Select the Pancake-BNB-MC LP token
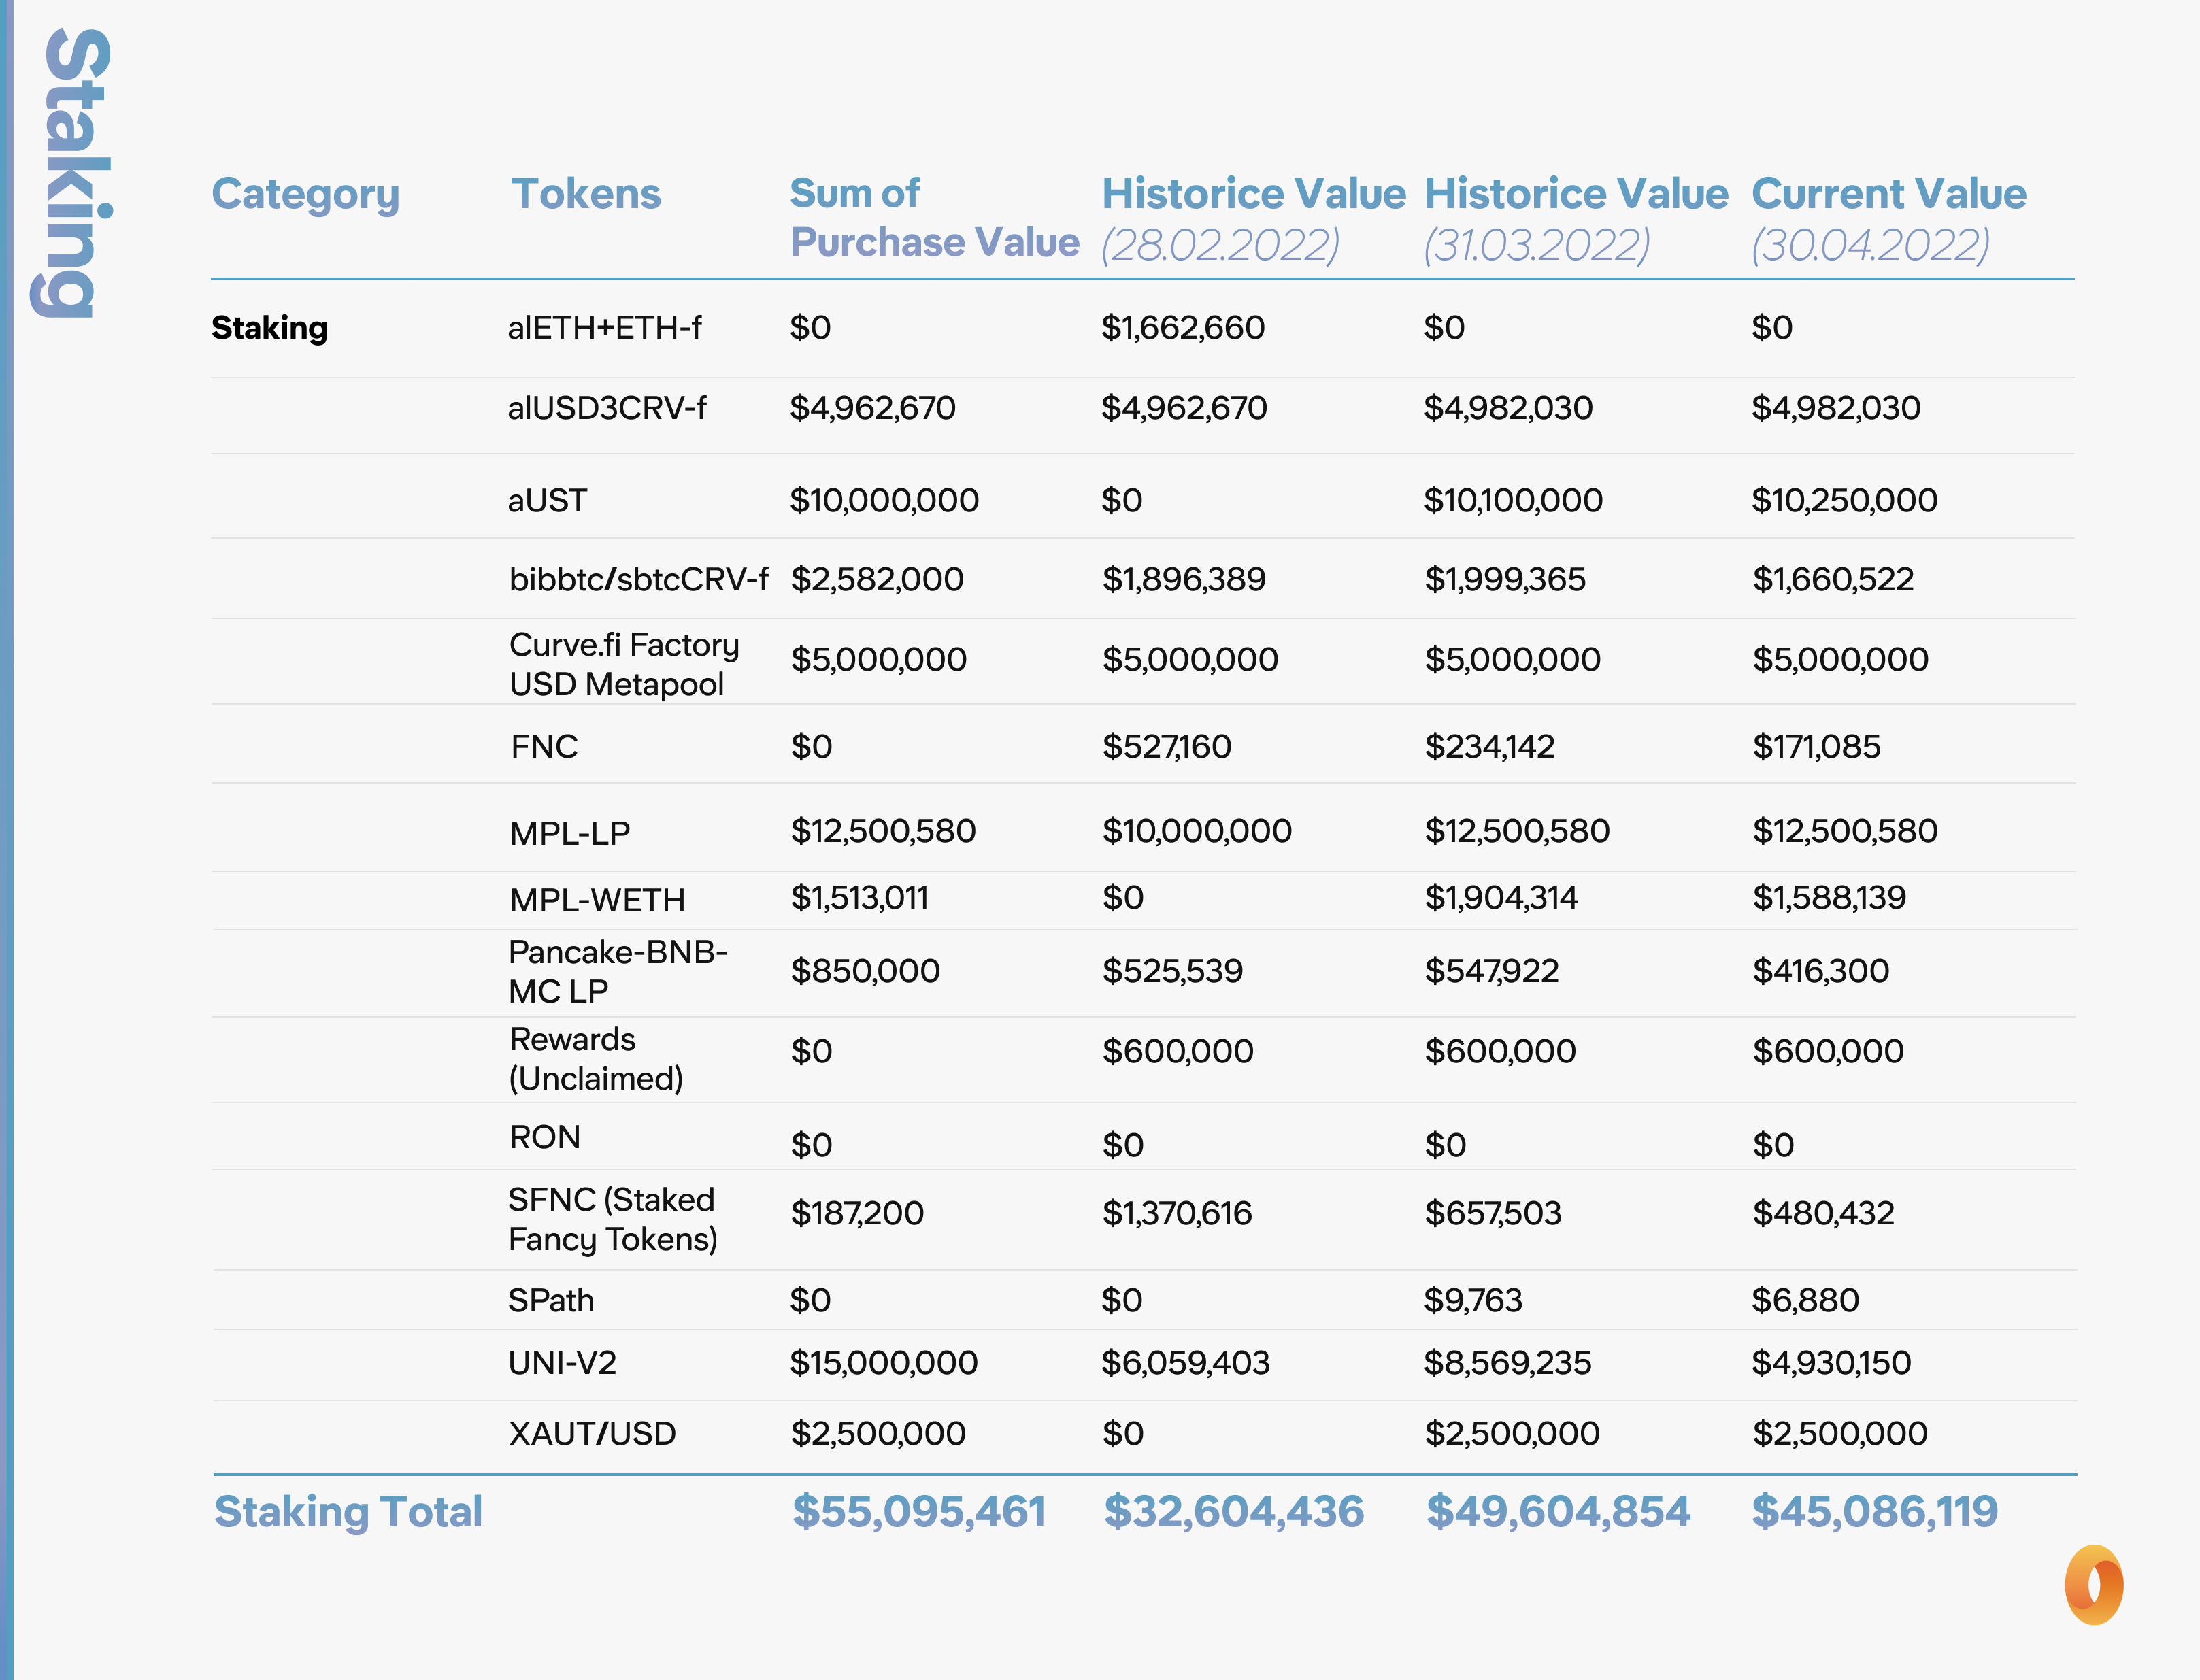The height and width of the screenshot is (1680, 2200). 618,971
